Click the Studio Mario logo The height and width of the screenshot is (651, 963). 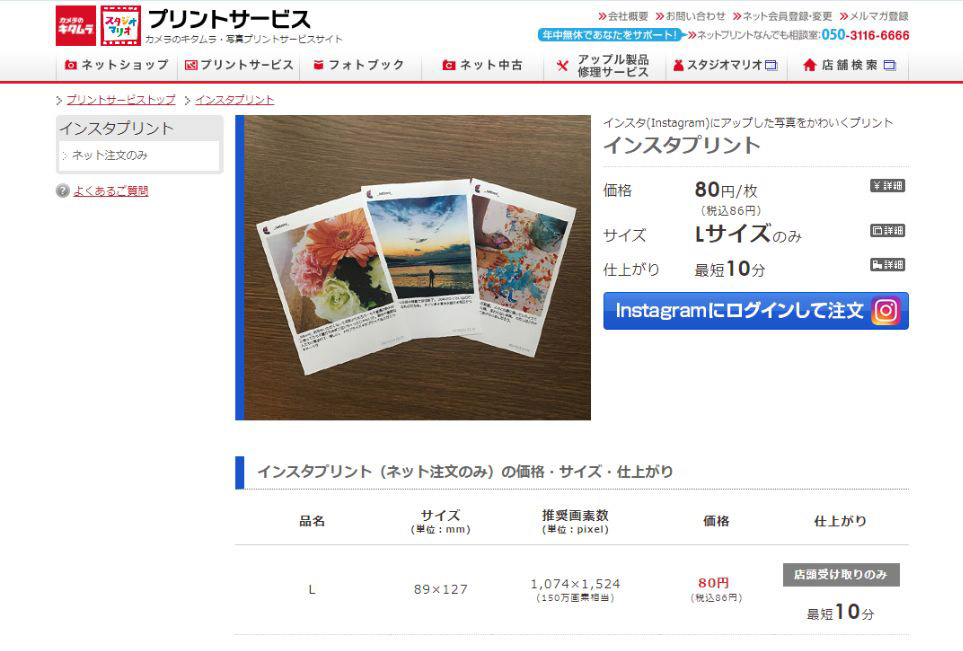click(x=121, y=26)
